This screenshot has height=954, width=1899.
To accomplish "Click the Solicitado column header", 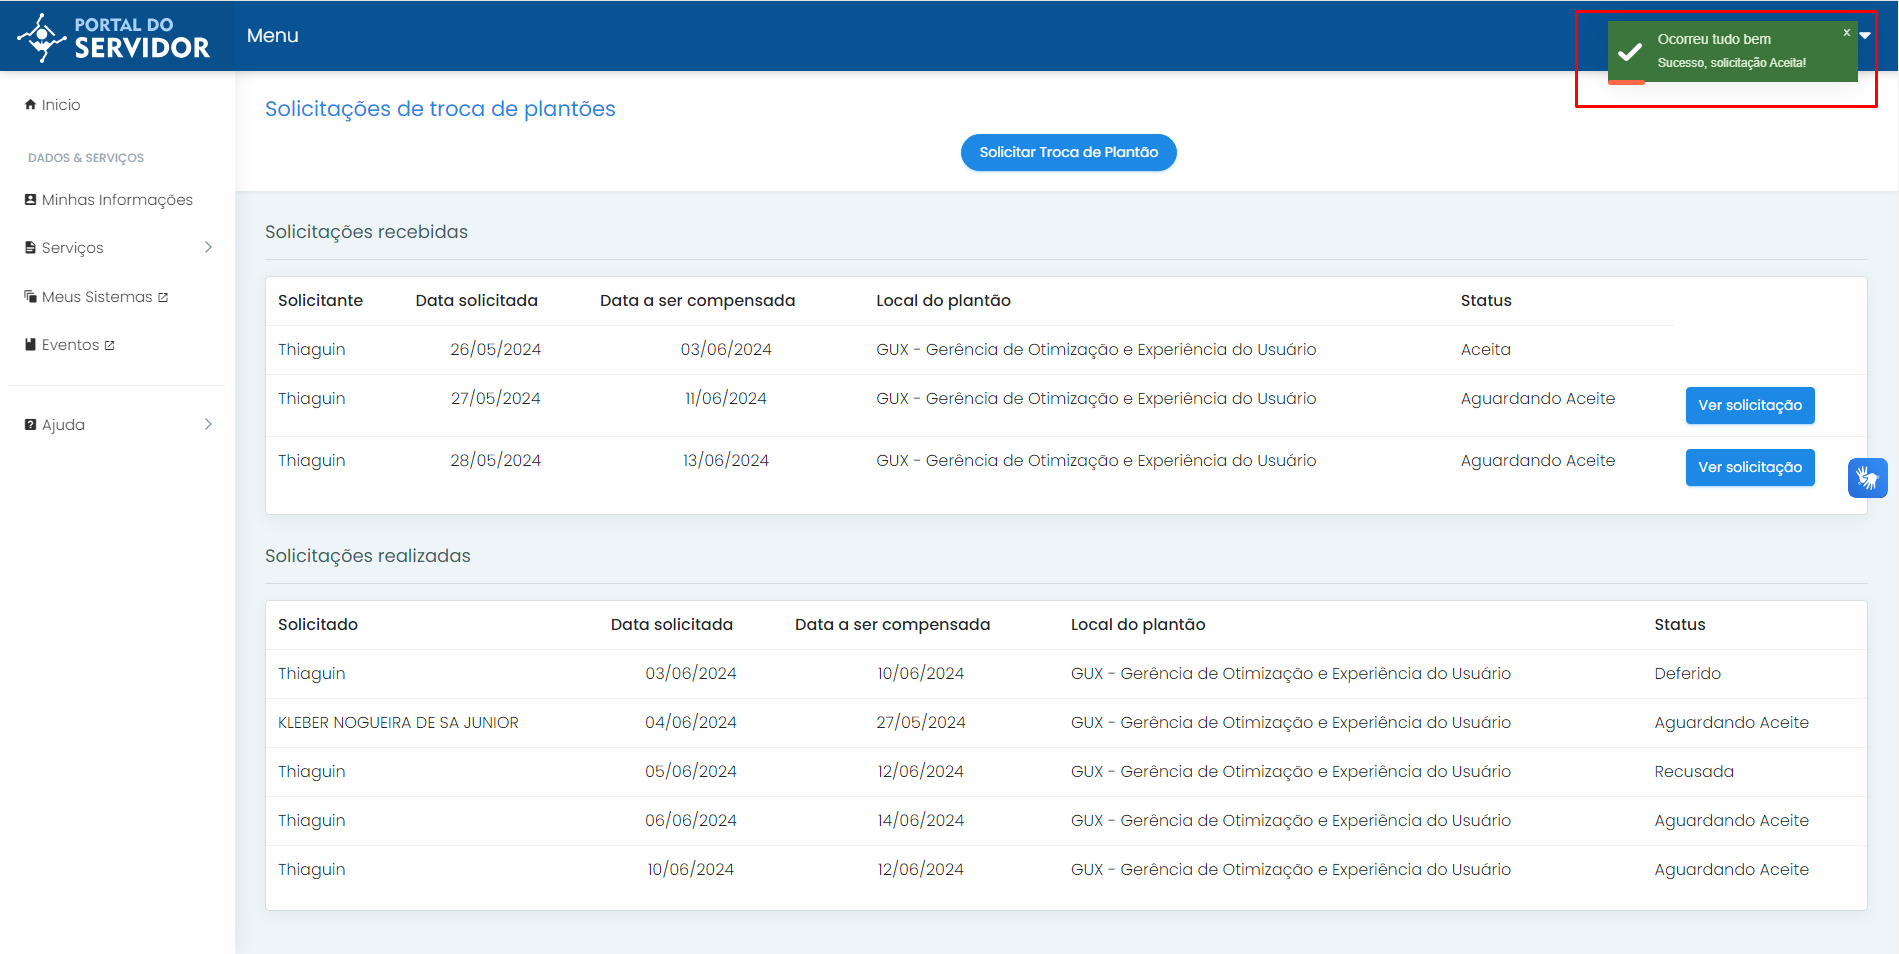I will click(318, 625).
